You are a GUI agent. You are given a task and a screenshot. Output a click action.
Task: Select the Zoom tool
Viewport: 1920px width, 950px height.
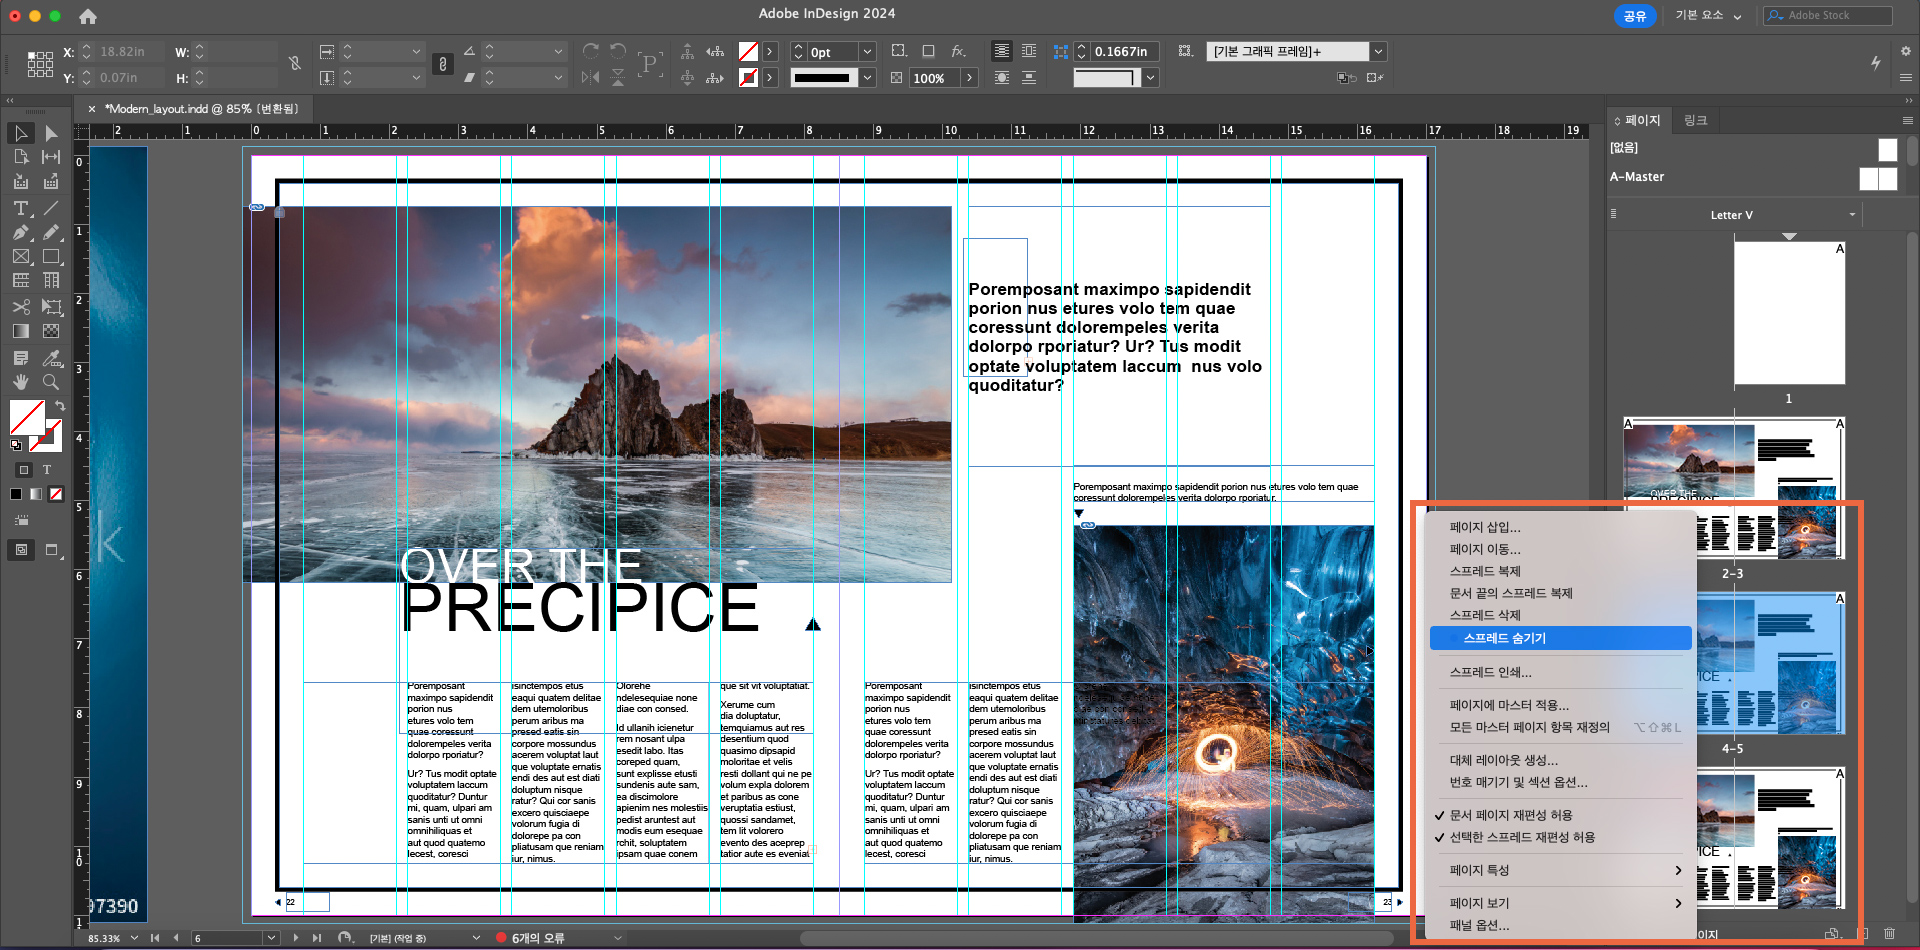[52, 383]
